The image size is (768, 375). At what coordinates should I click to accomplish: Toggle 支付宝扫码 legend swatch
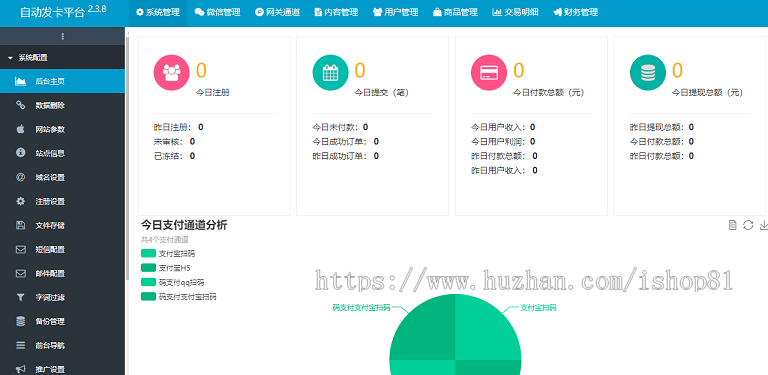148,253
